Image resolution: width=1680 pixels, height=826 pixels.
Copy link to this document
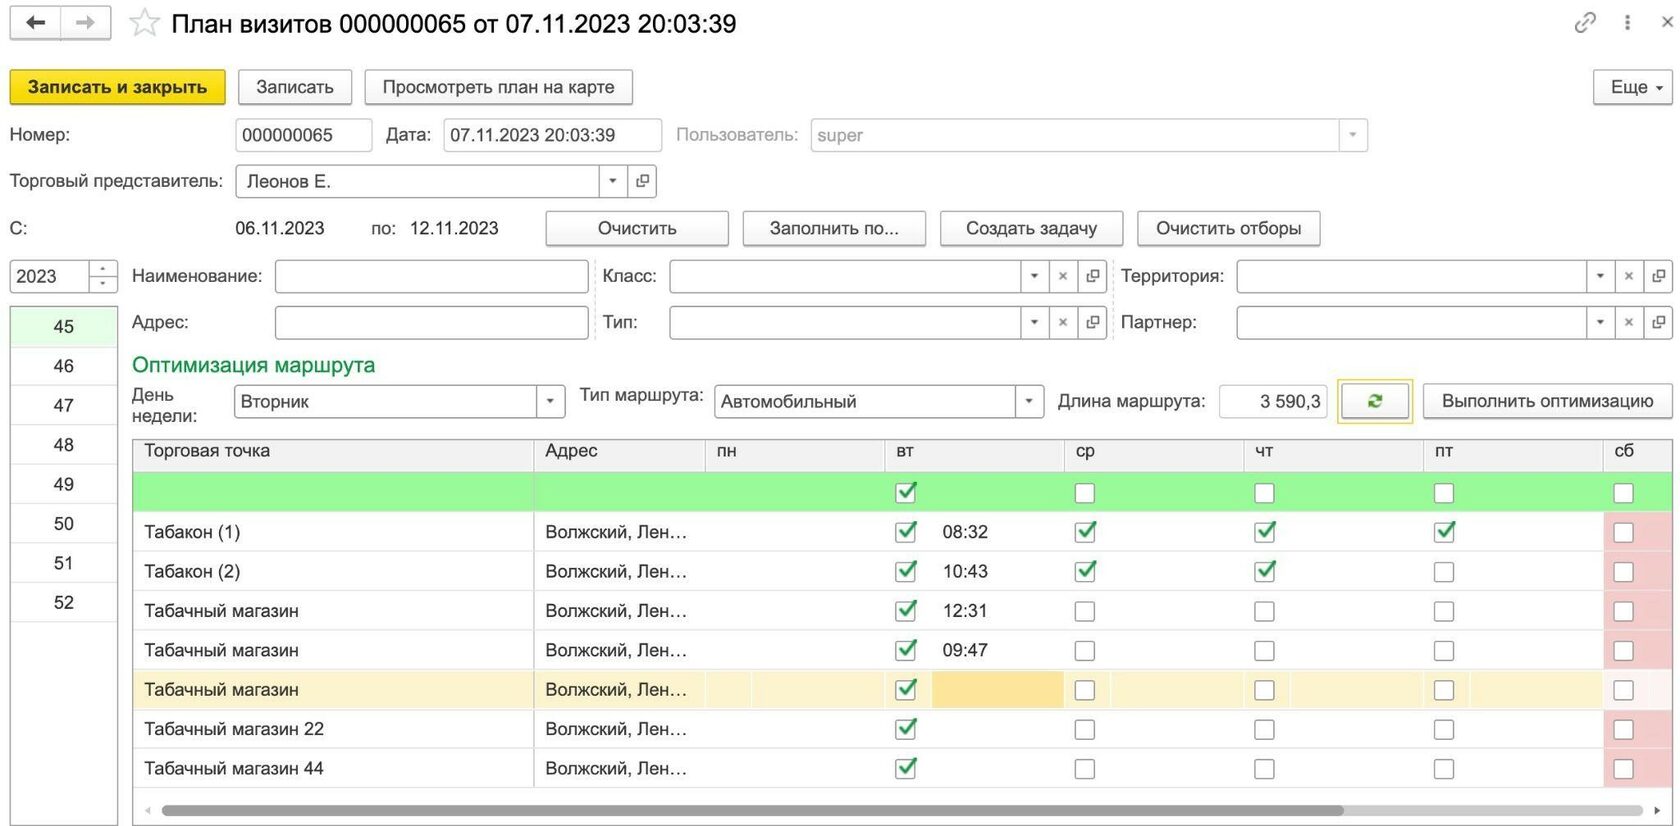coord(1585,22)
